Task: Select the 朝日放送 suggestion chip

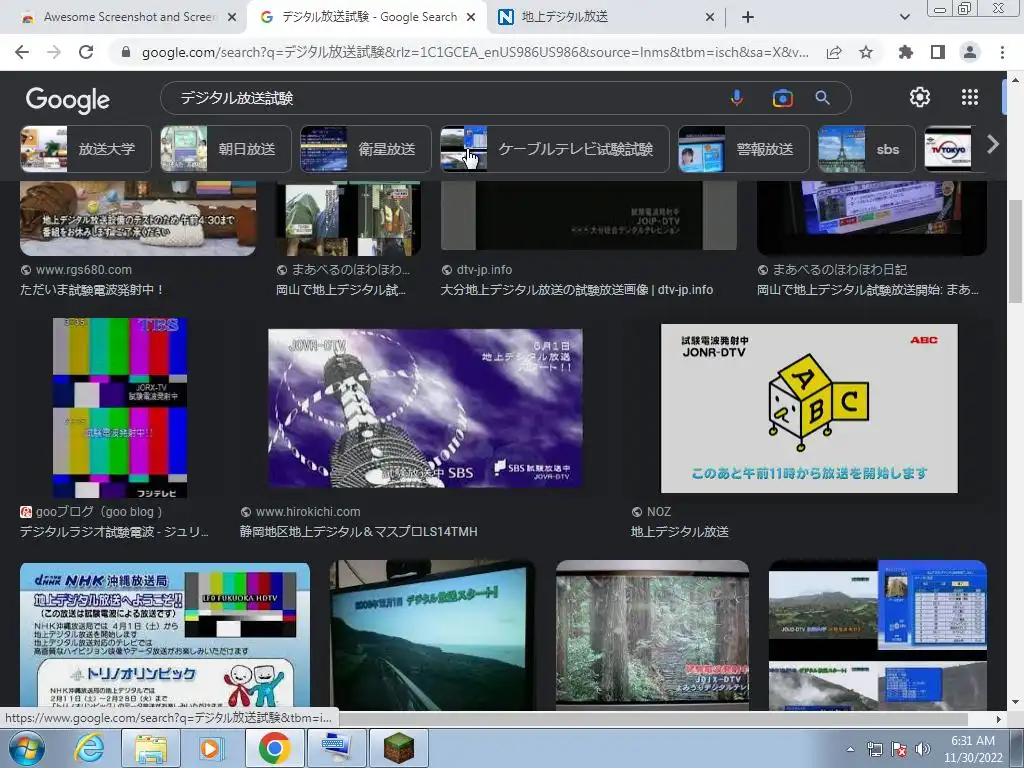Action: [226, 149]
